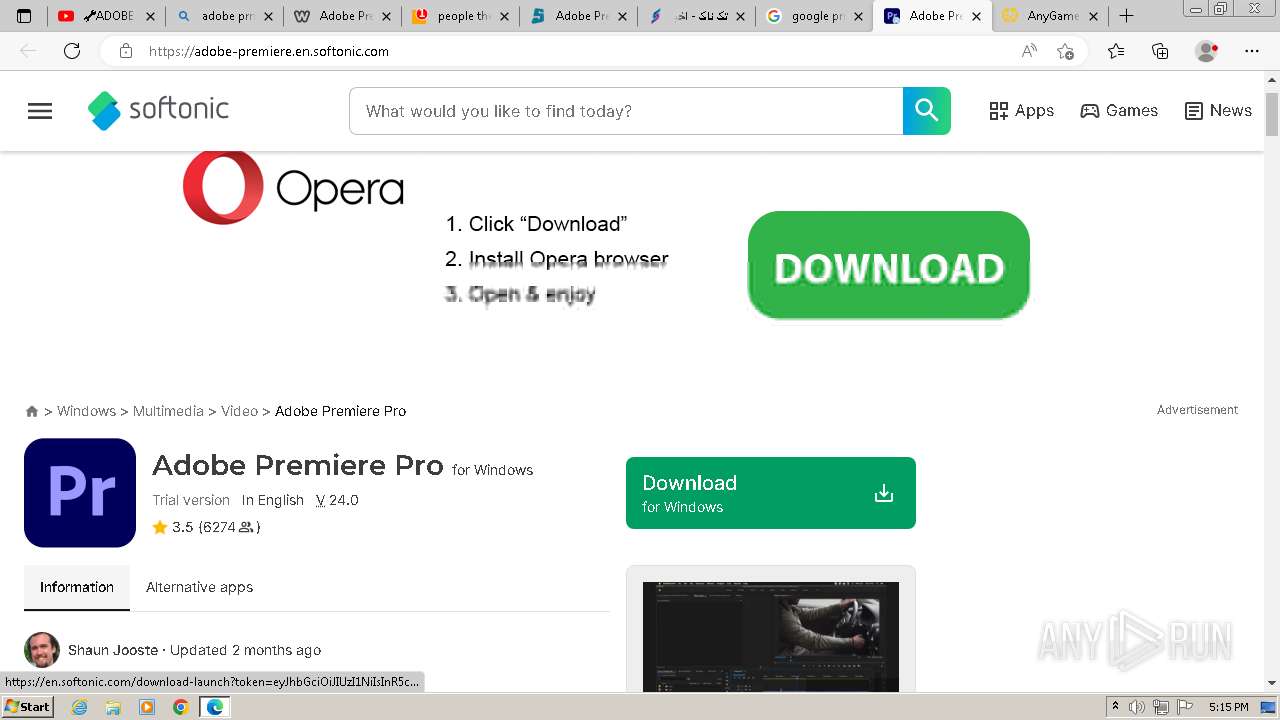
Task: Focus the 'What would you like to find today?' search box
Action: click(626, 111)
